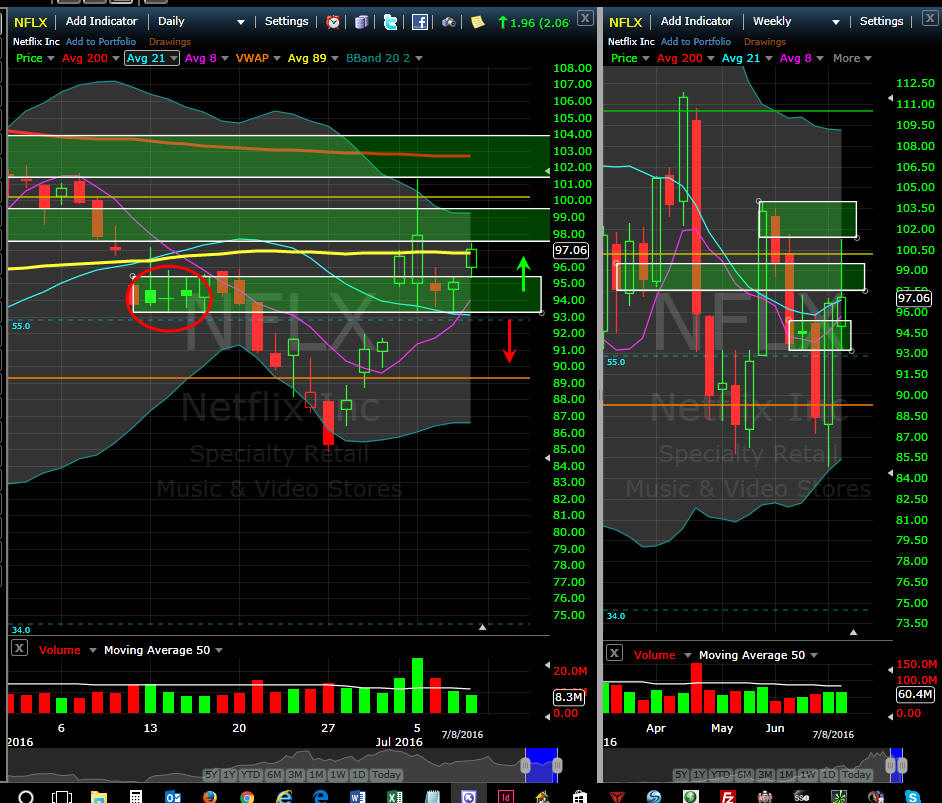The height and width of the screenshot is (803, 942).
Task: Open Settings on the weekly chart
Action: tap(881, 22)
